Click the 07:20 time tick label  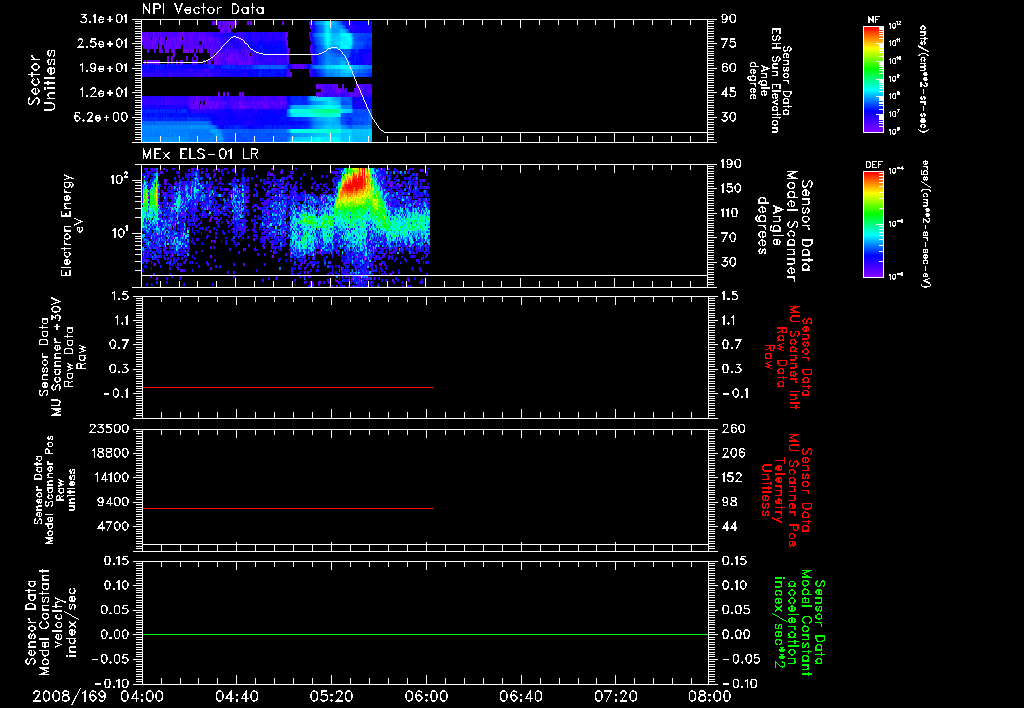click(615, 696)
